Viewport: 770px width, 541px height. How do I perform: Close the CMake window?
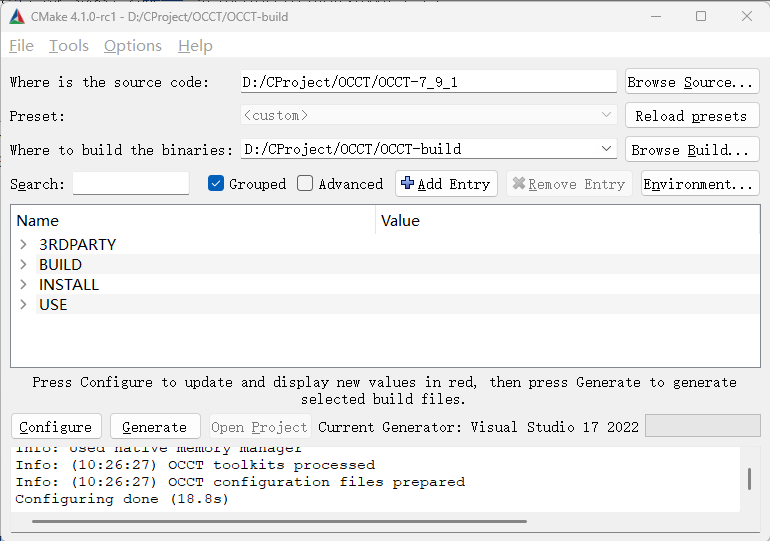coord(747,16)
